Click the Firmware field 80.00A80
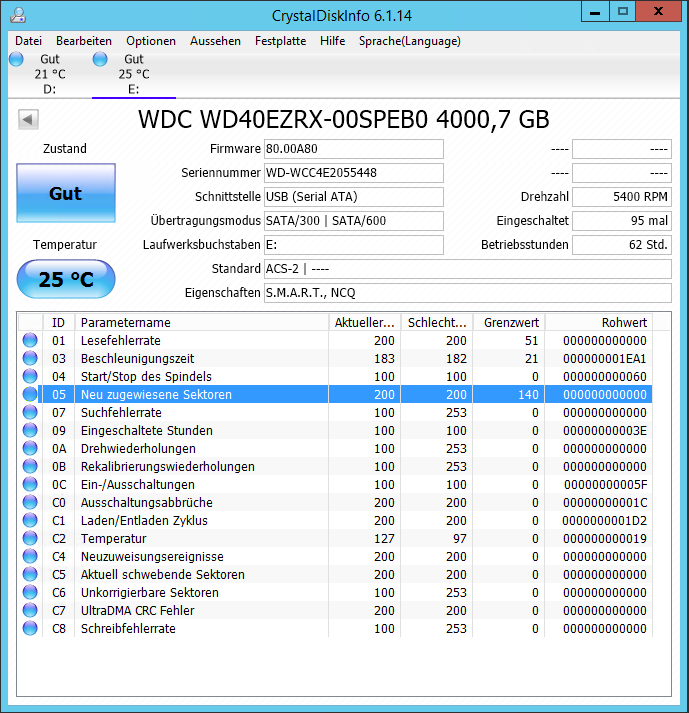The height and width of the screenshot is (713, 689). pos(354,149)
